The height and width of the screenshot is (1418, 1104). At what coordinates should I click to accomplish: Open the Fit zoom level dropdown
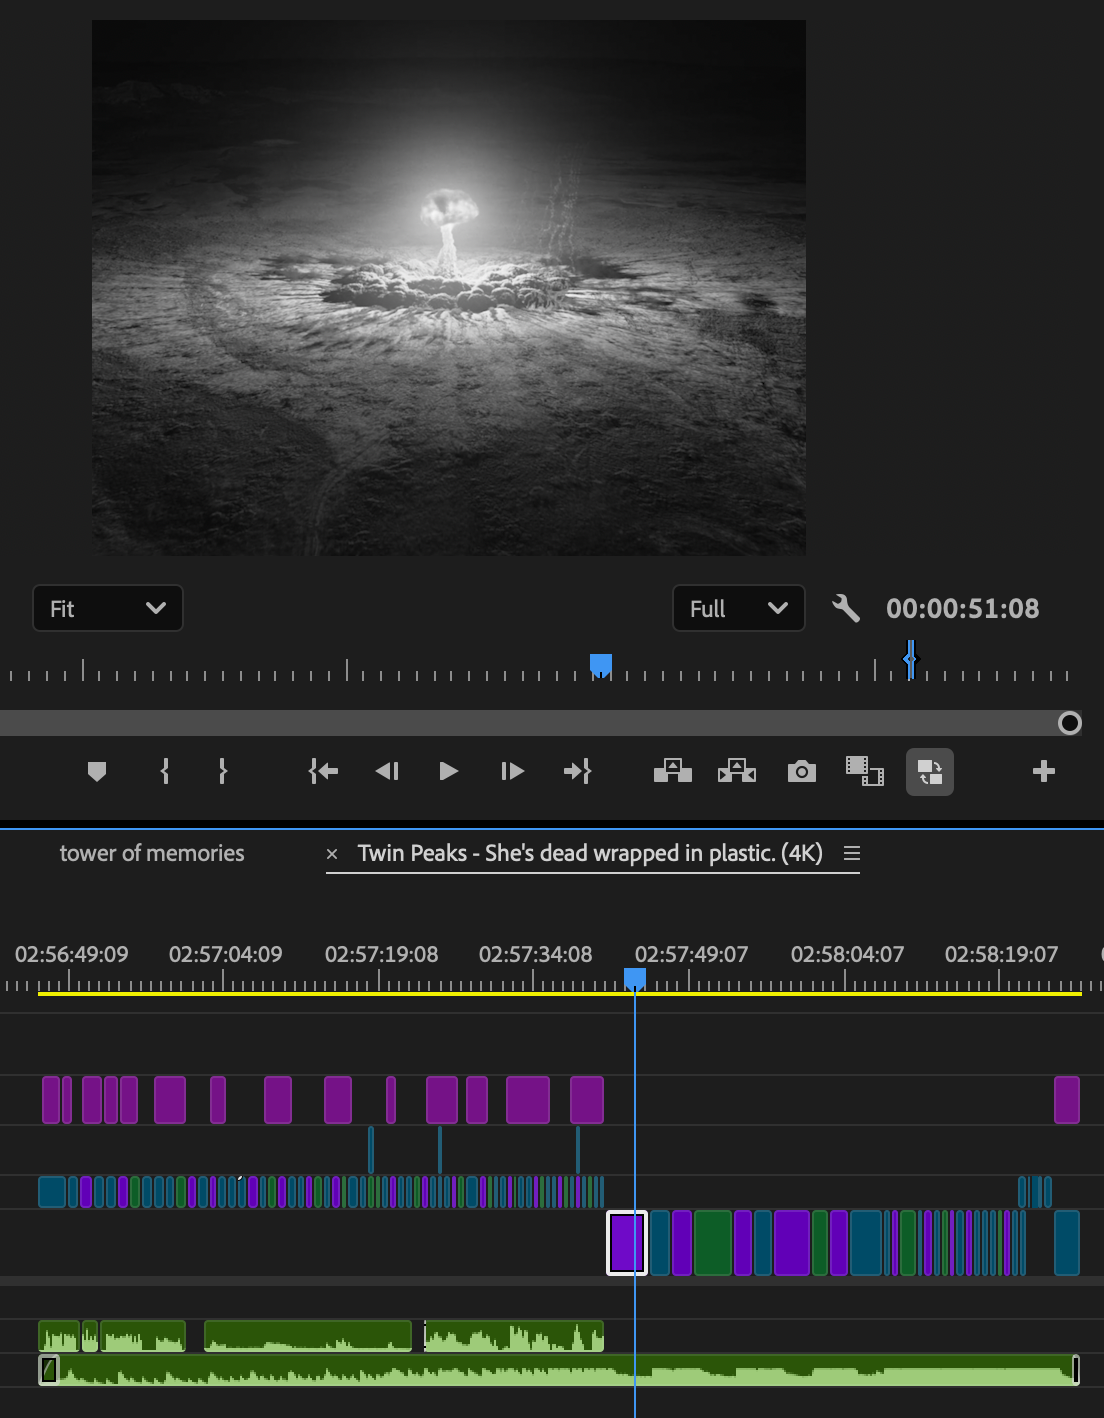coord(108,608)
